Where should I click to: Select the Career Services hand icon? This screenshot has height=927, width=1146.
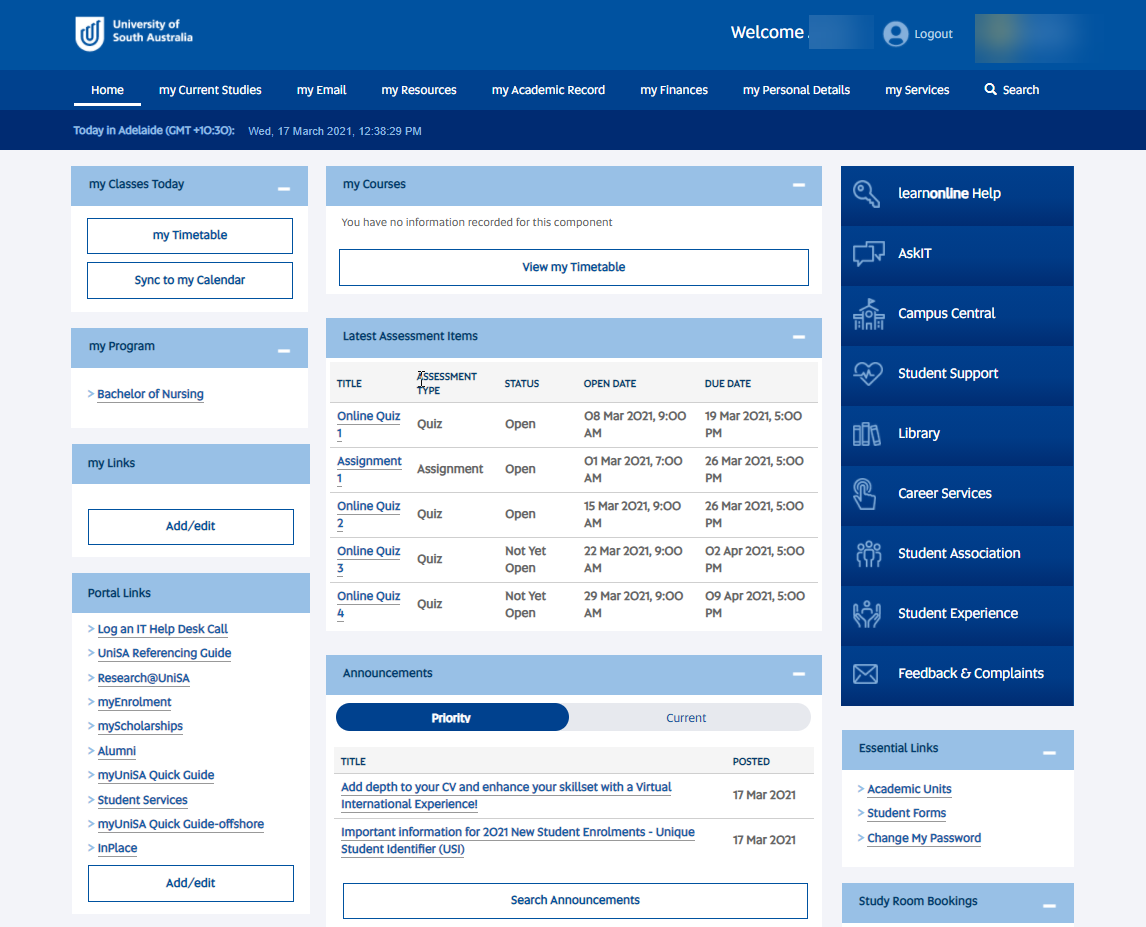(867, 493)
